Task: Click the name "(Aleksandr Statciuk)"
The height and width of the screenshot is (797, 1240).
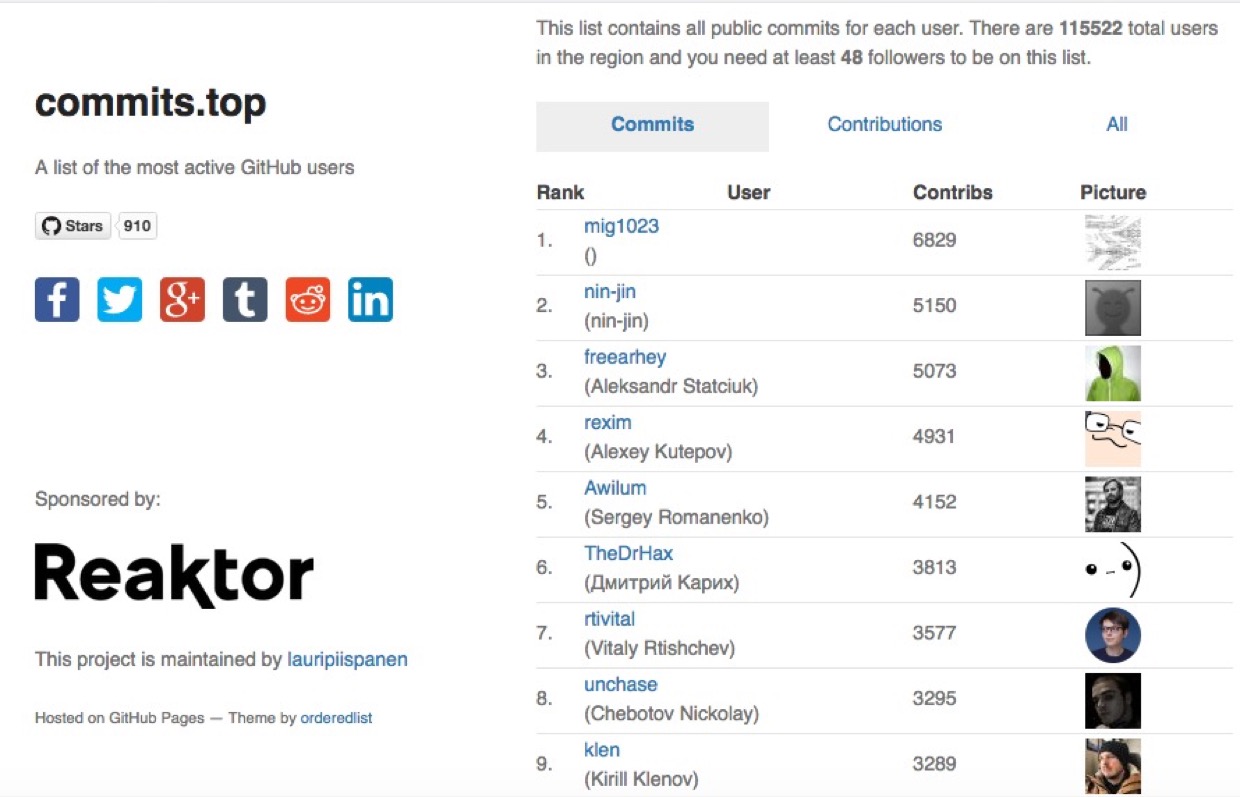Action: (671, 386)
